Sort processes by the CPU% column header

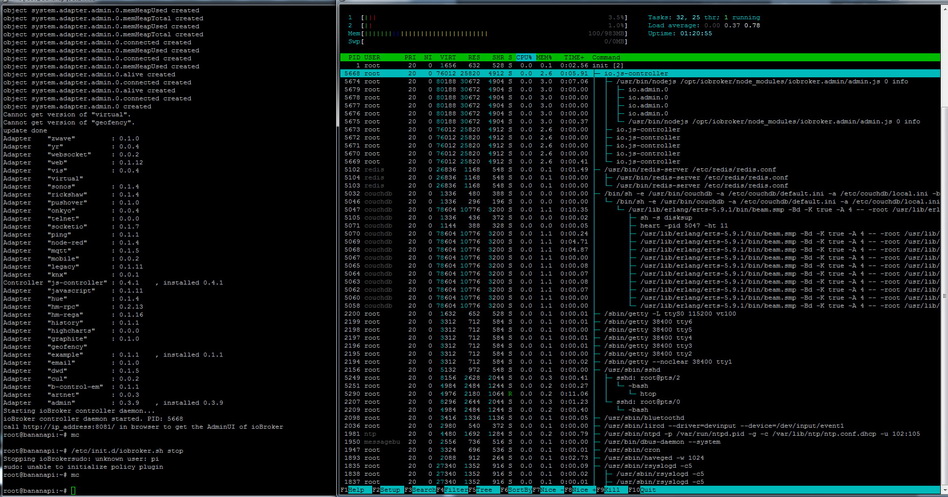pos(525,57)
